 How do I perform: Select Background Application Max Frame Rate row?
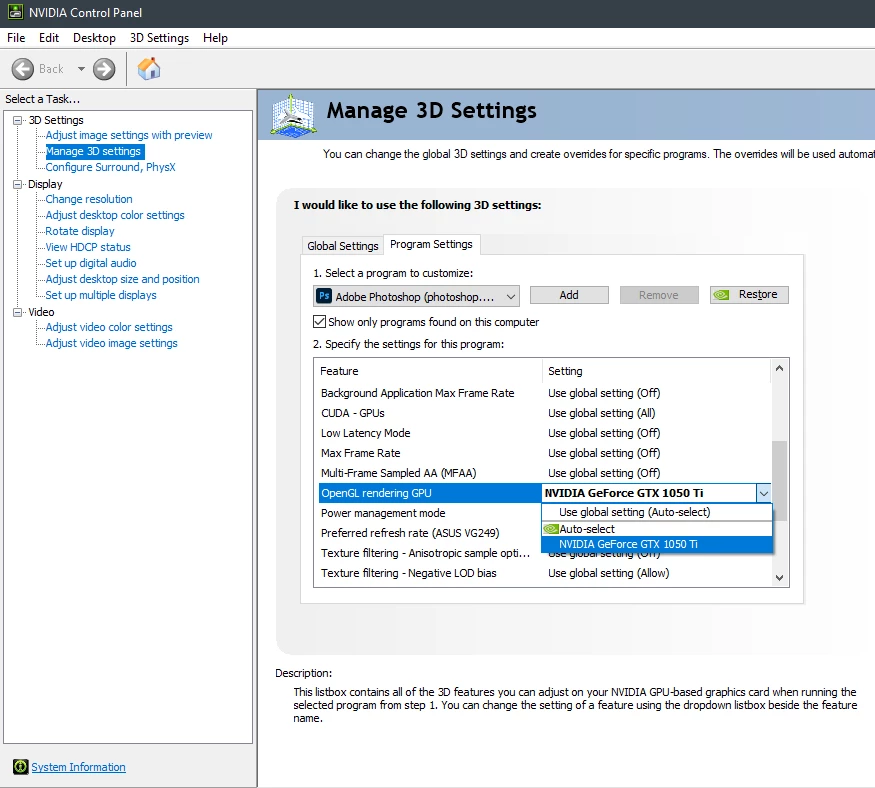click(x=545, y=393)
